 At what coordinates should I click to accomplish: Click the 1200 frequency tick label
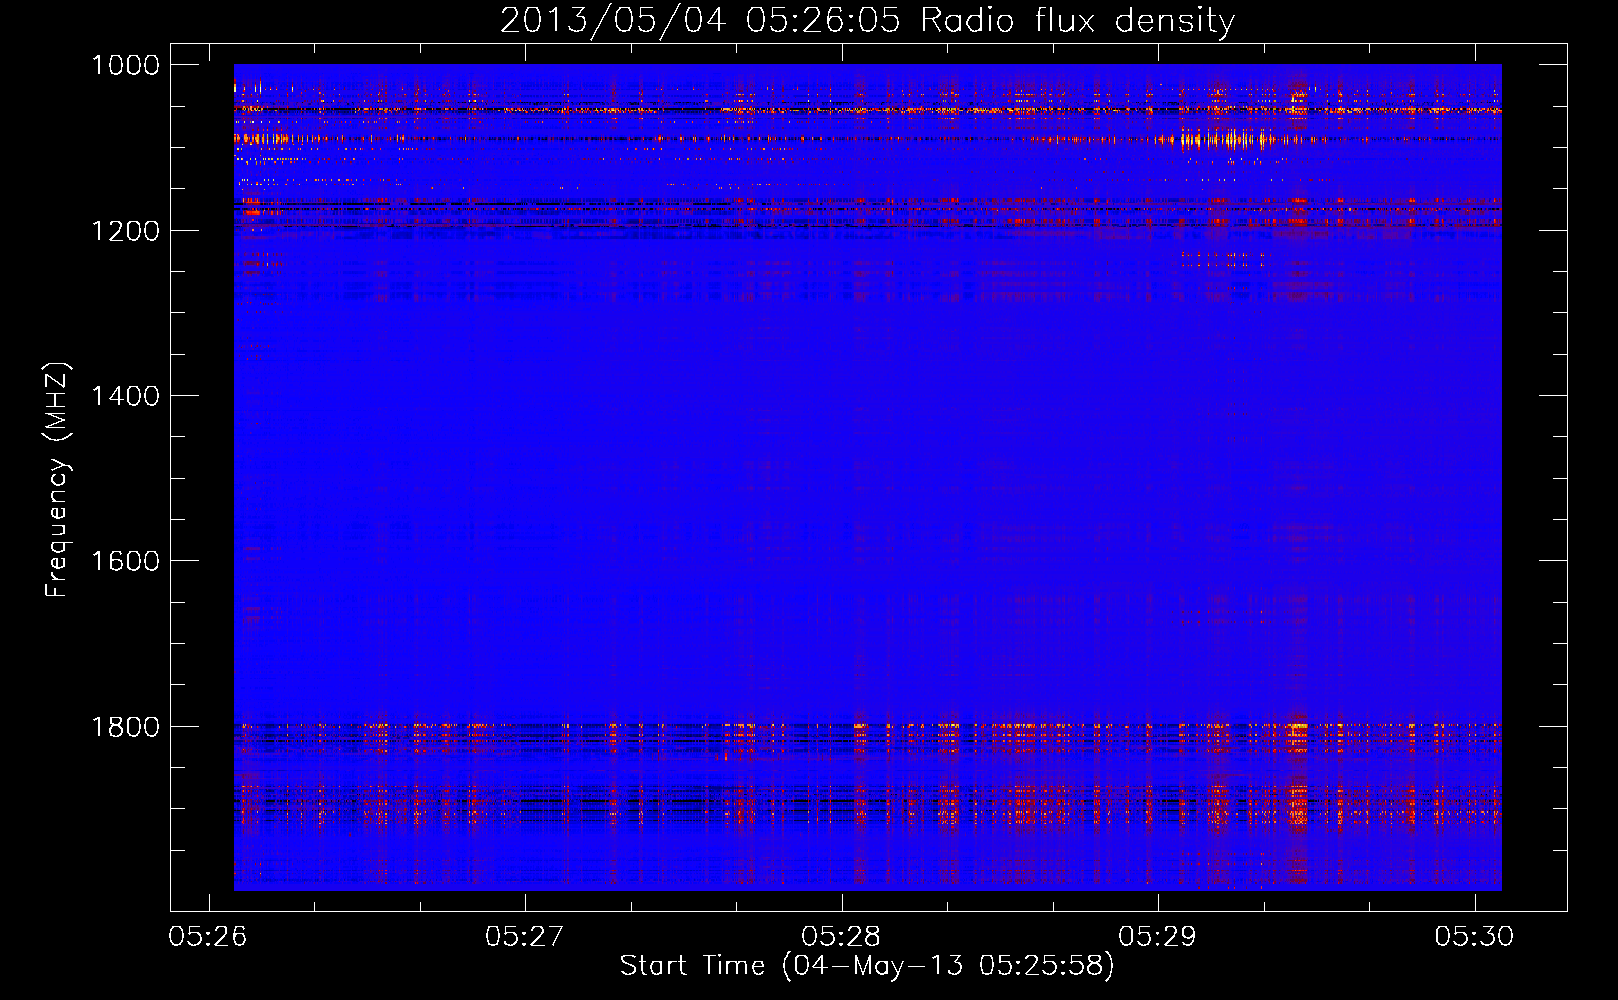click(x=125, y=231)
